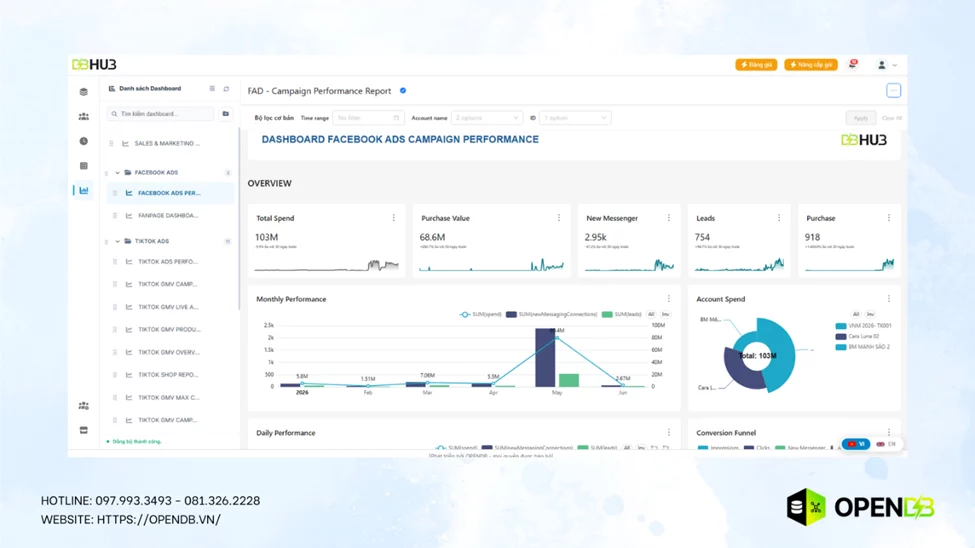Image resolution: width=975 pixels, height=548 pixels.
Task: Switch language to VI
Action: [x=856, y=444]
